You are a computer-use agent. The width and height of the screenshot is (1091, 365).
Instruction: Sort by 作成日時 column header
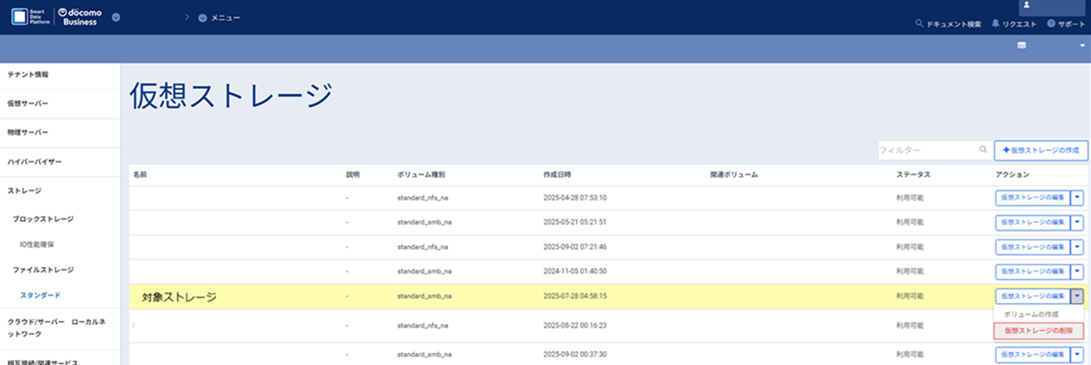pos(557,175)
